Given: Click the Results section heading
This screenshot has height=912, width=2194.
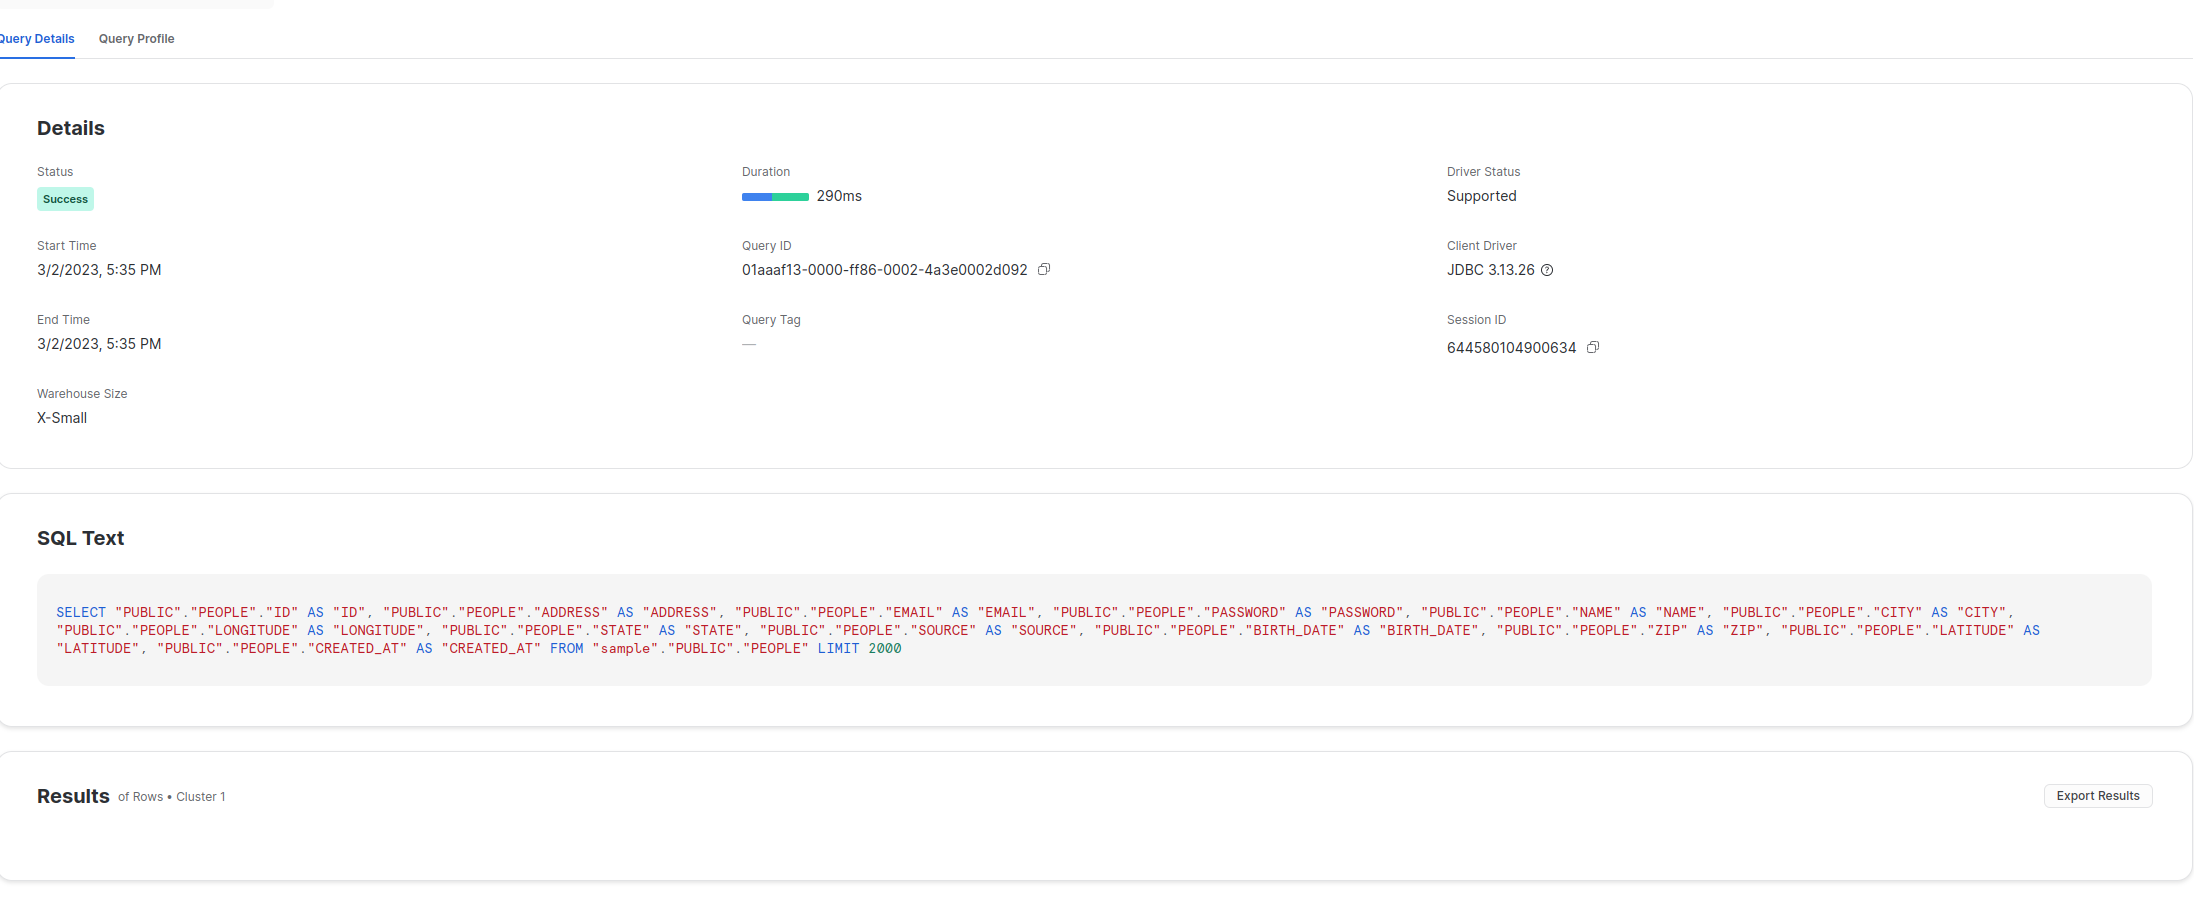Looking at the screenshot, I should [x=73, y=795].
